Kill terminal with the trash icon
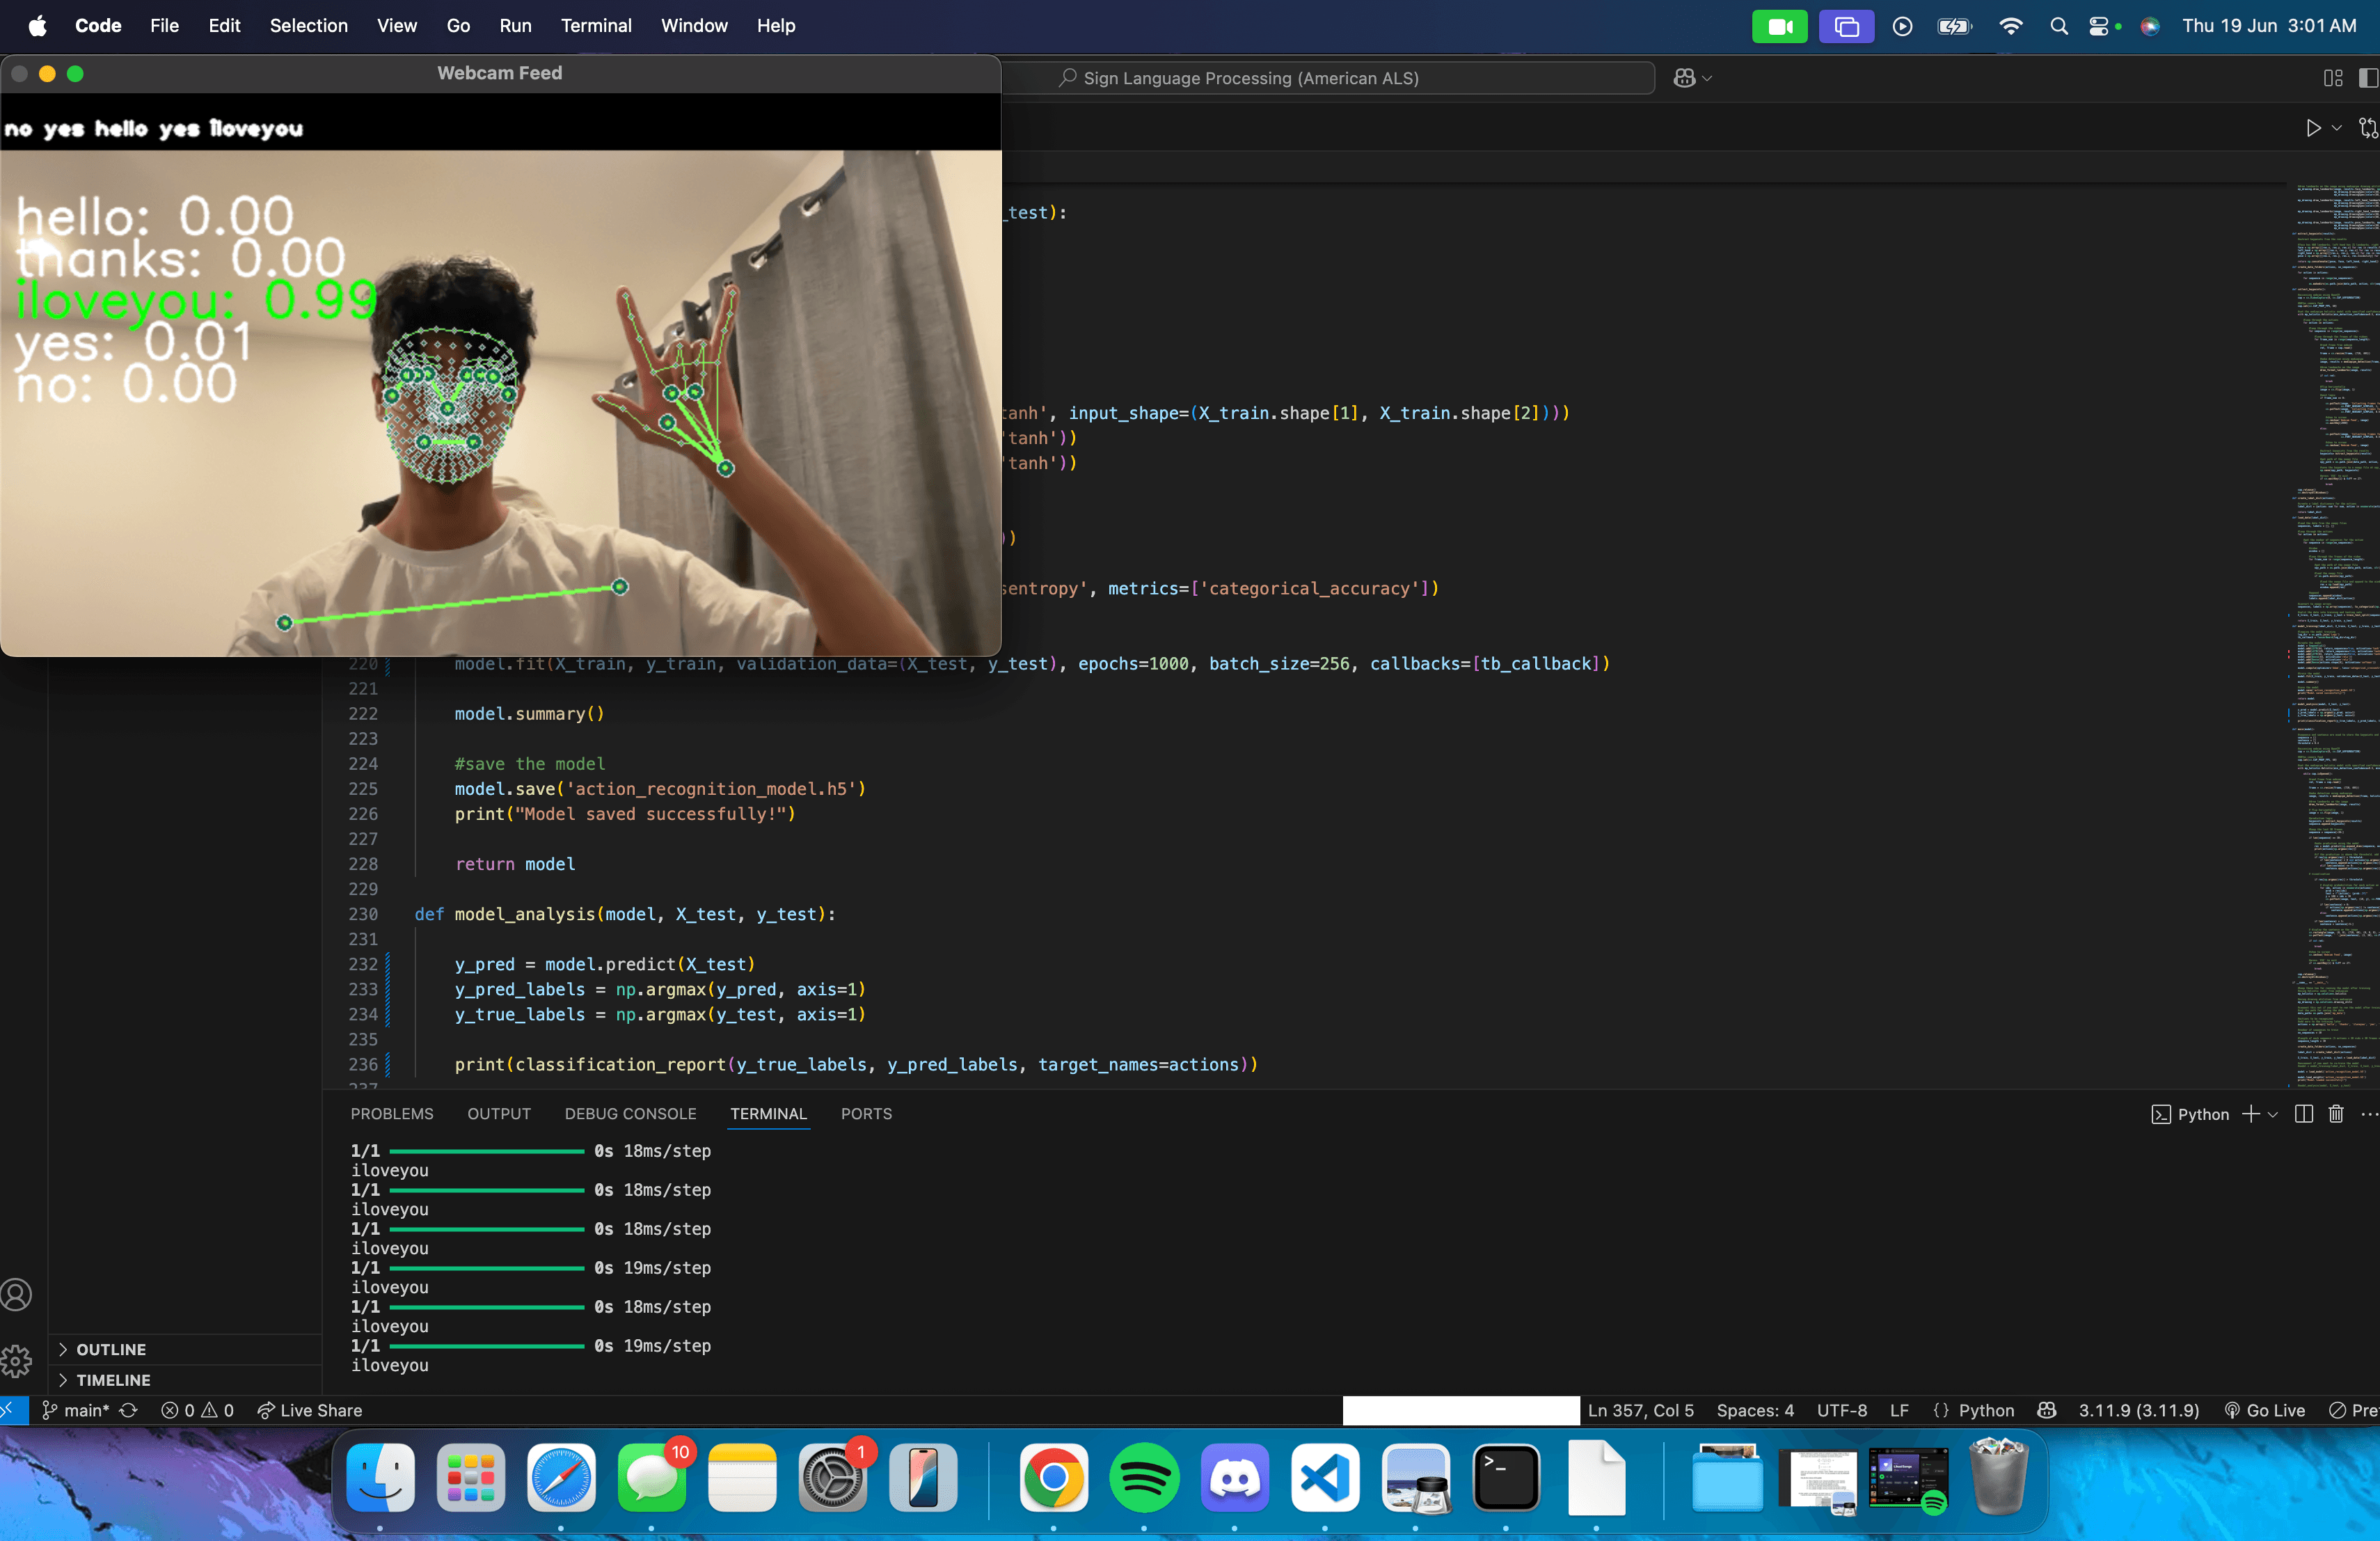This screenshot has width=2380, height=1541. (x=2336, y=1114)
